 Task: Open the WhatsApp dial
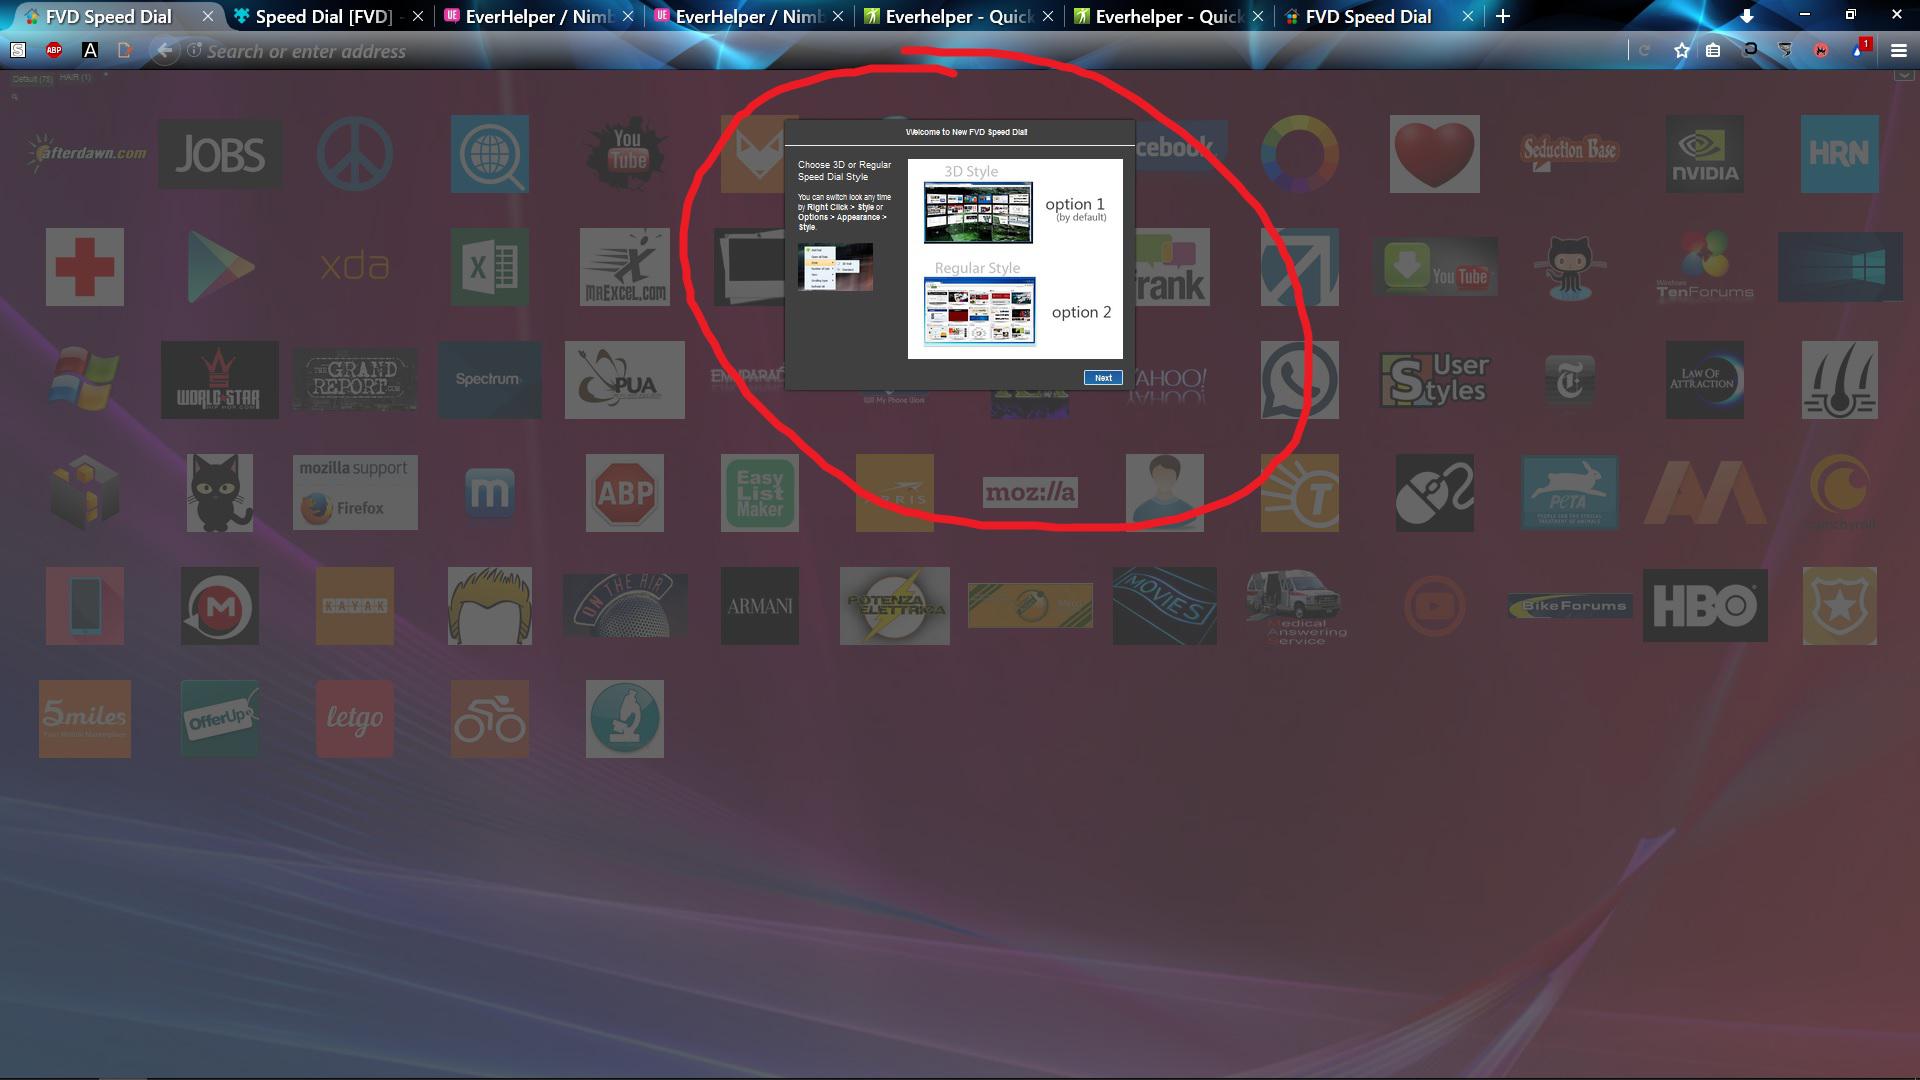tap(1299, 380)
